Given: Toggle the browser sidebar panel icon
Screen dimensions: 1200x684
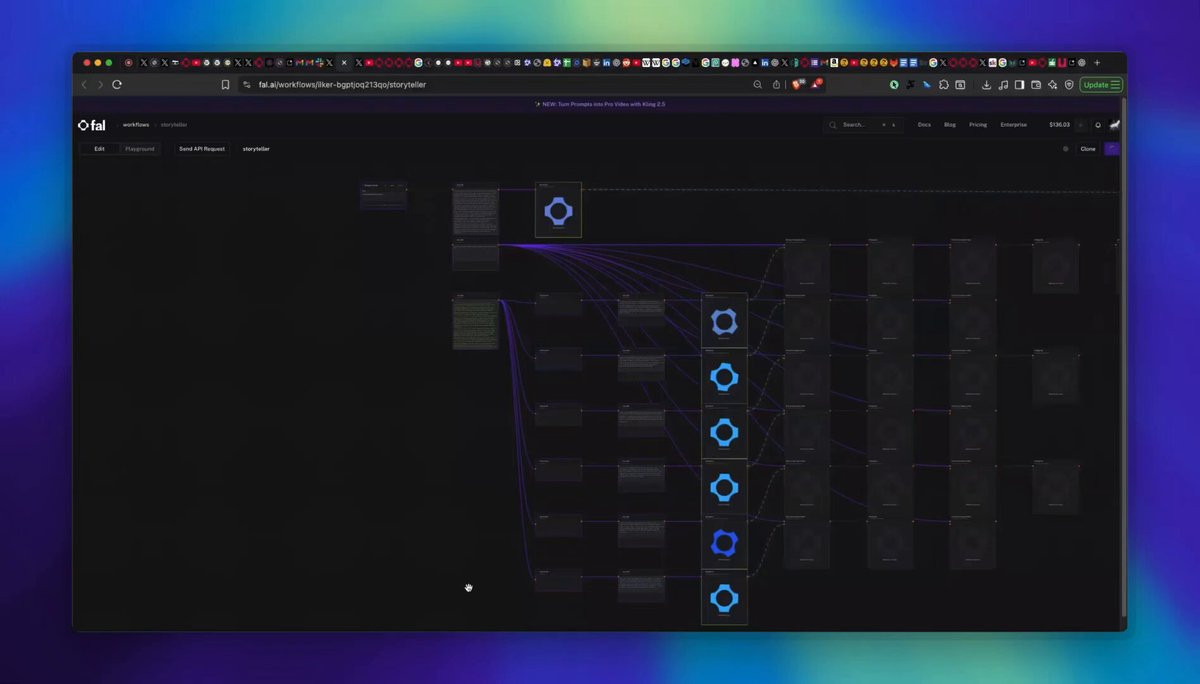Looking at the screenshot, I should pos(1019,85).
